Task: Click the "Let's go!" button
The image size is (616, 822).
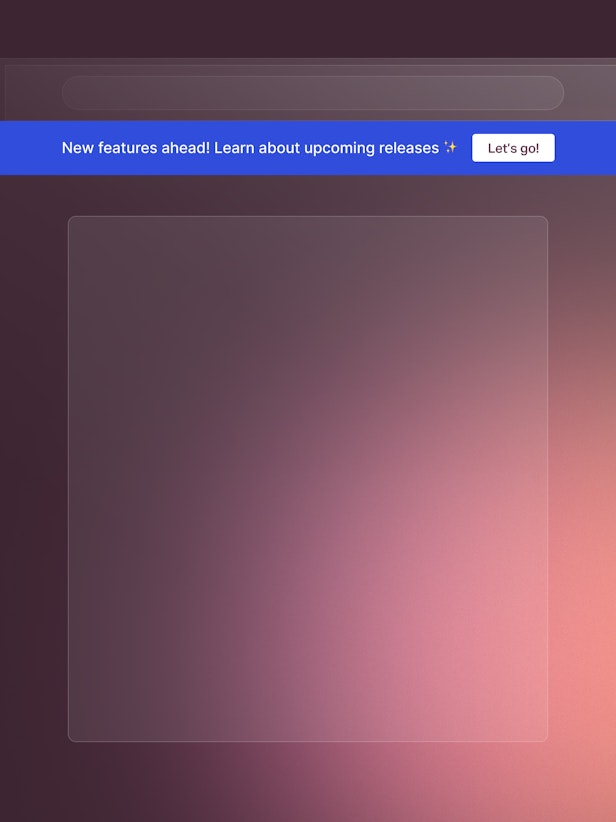Action: pyautogui.click(x=513, y=148)
